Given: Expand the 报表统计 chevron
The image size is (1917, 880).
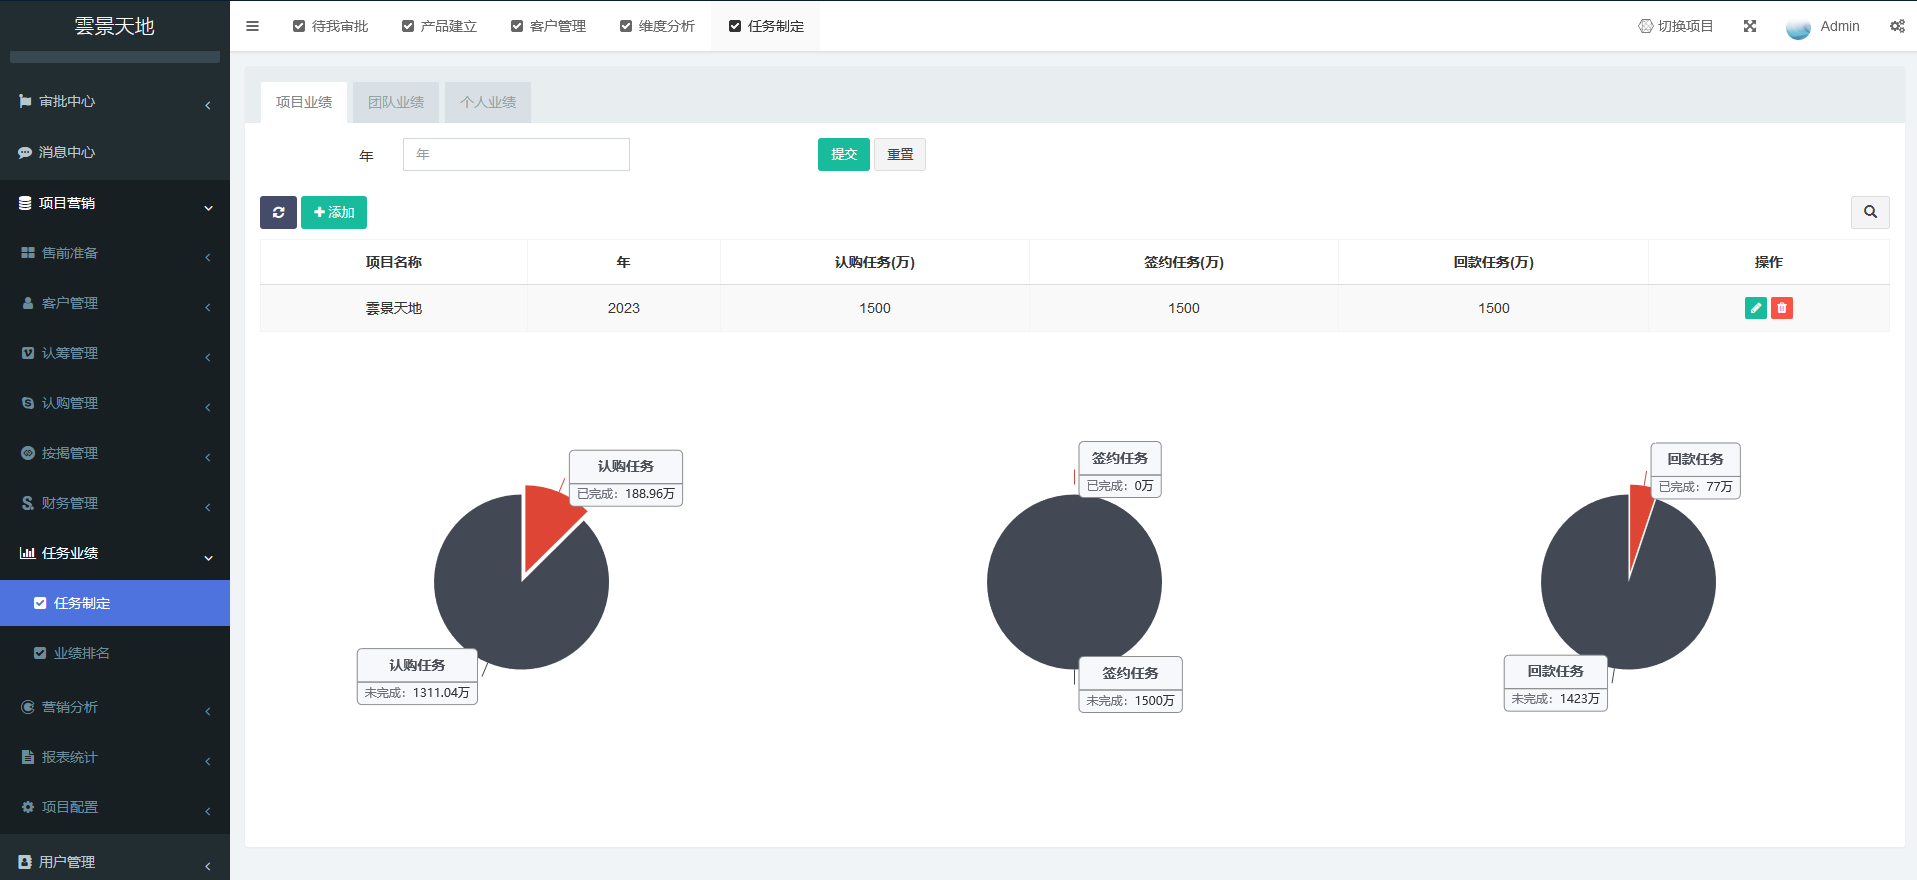Looking at the screenshot, I should (x=208, y=761).
